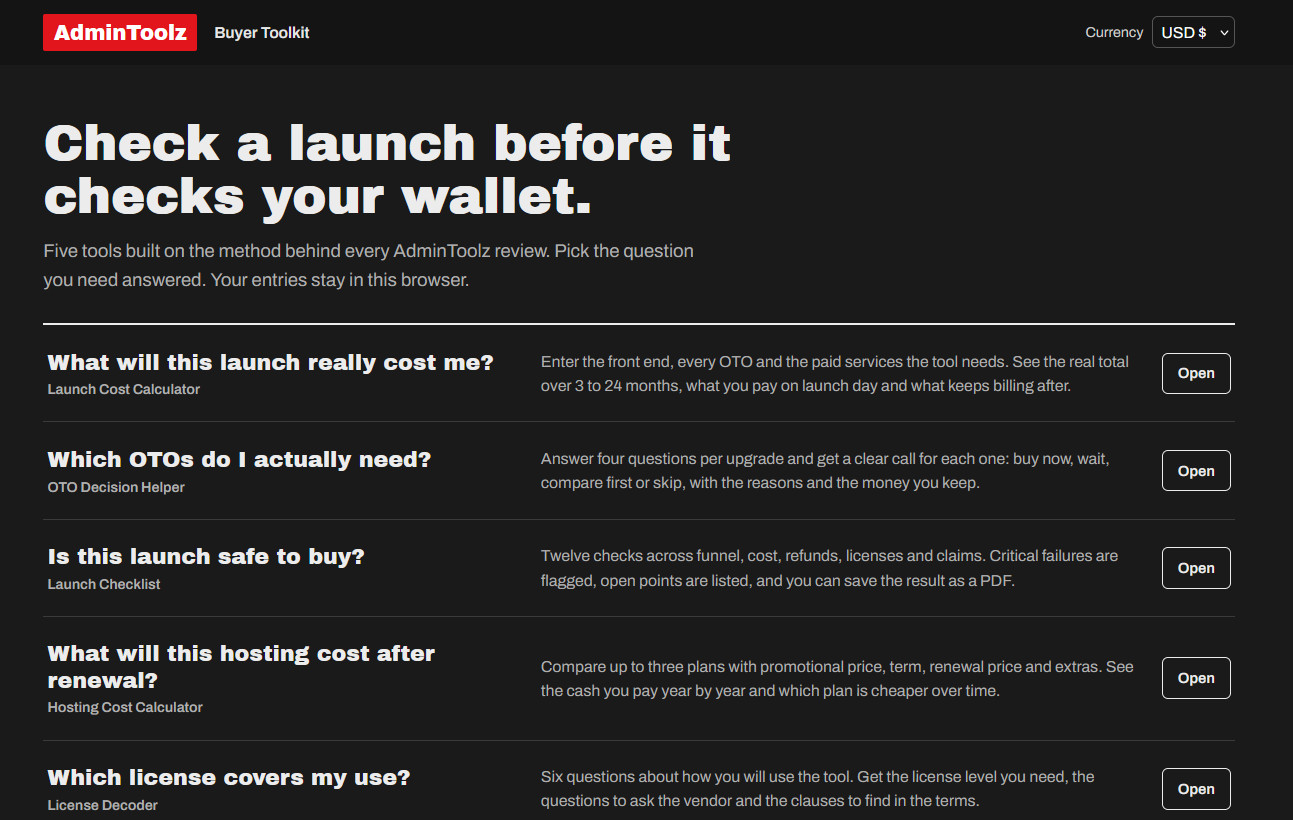Click 'What will this launch really cost me?' heading
The height and width of the screenshot is (820, 1293).
click(x=271, y=362)
